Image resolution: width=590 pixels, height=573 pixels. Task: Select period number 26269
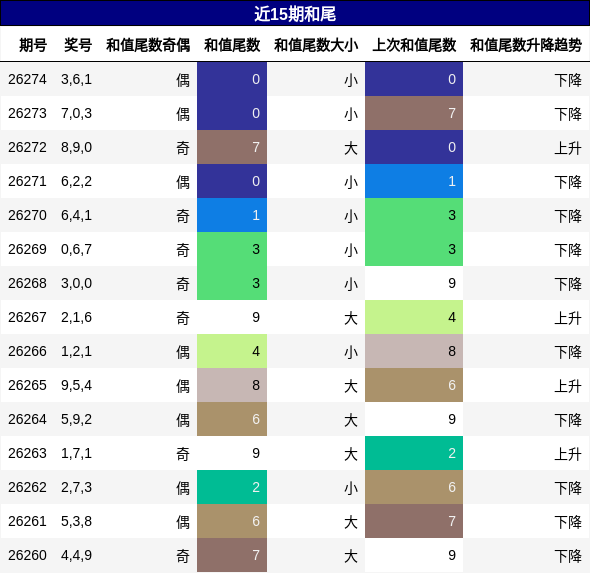(x=27, y=249)
